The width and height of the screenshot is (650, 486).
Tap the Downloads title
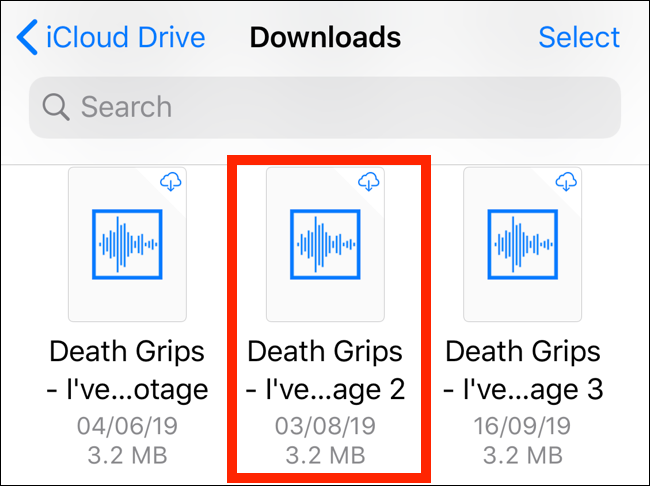pos(325,38)
